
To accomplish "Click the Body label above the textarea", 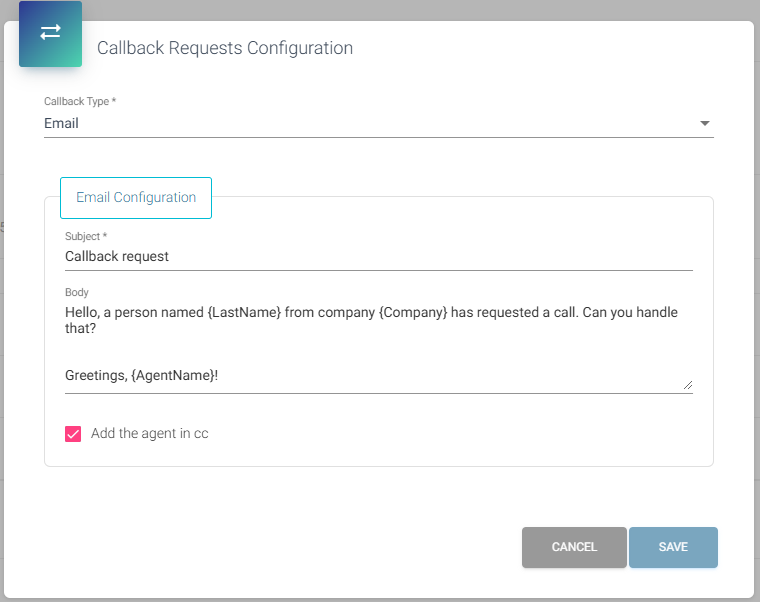I will pyautogui.click(x=77, y=293).
